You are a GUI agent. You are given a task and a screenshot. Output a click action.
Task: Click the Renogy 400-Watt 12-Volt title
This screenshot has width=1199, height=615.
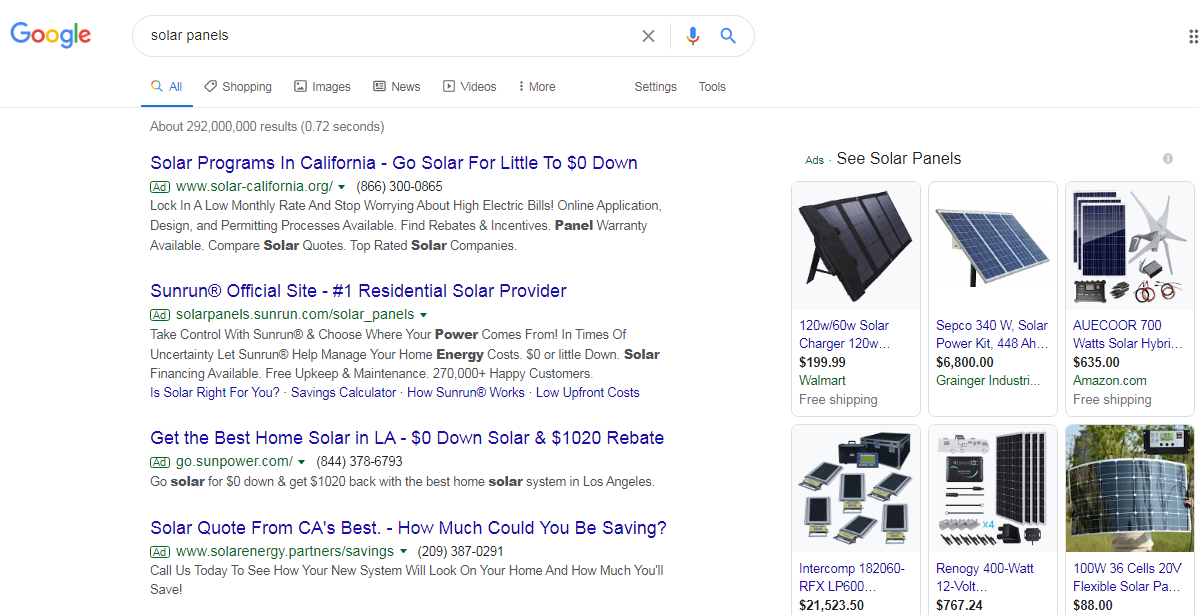click(985, 578)
